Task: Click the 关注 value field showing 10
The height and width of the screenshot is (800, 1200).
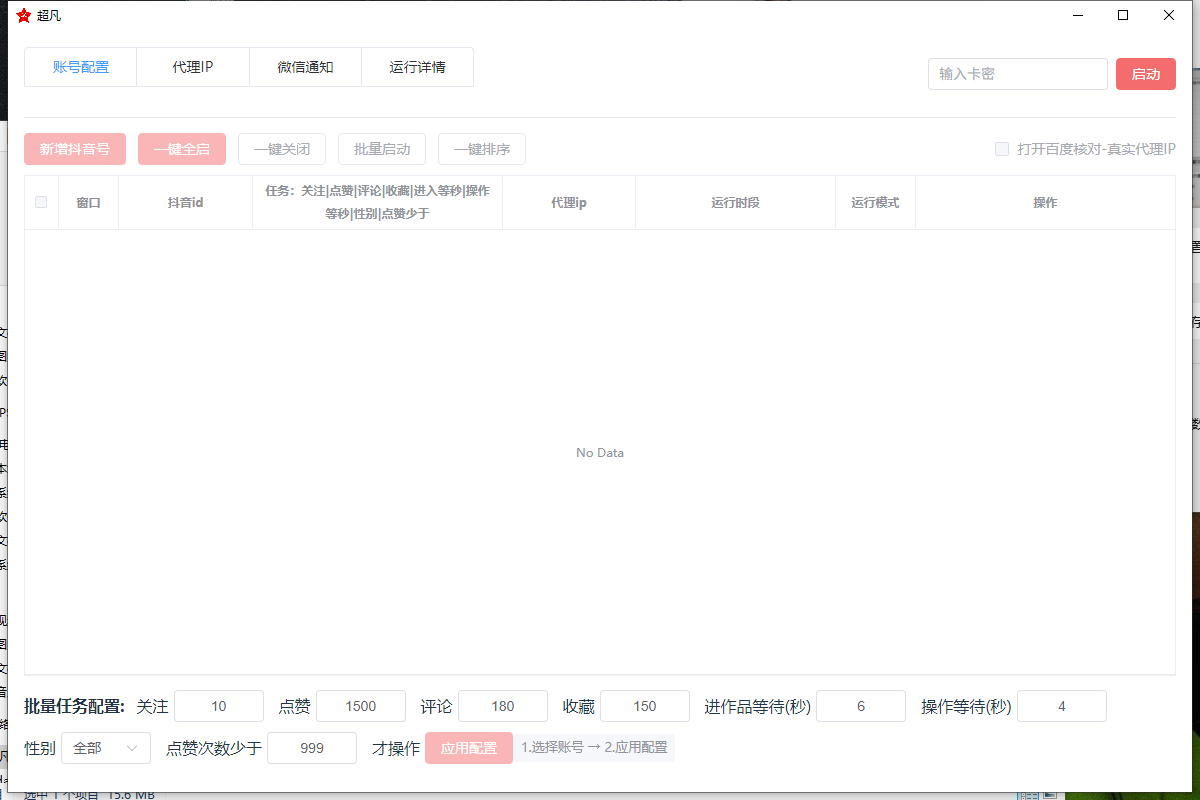Action: click(219, 705)
